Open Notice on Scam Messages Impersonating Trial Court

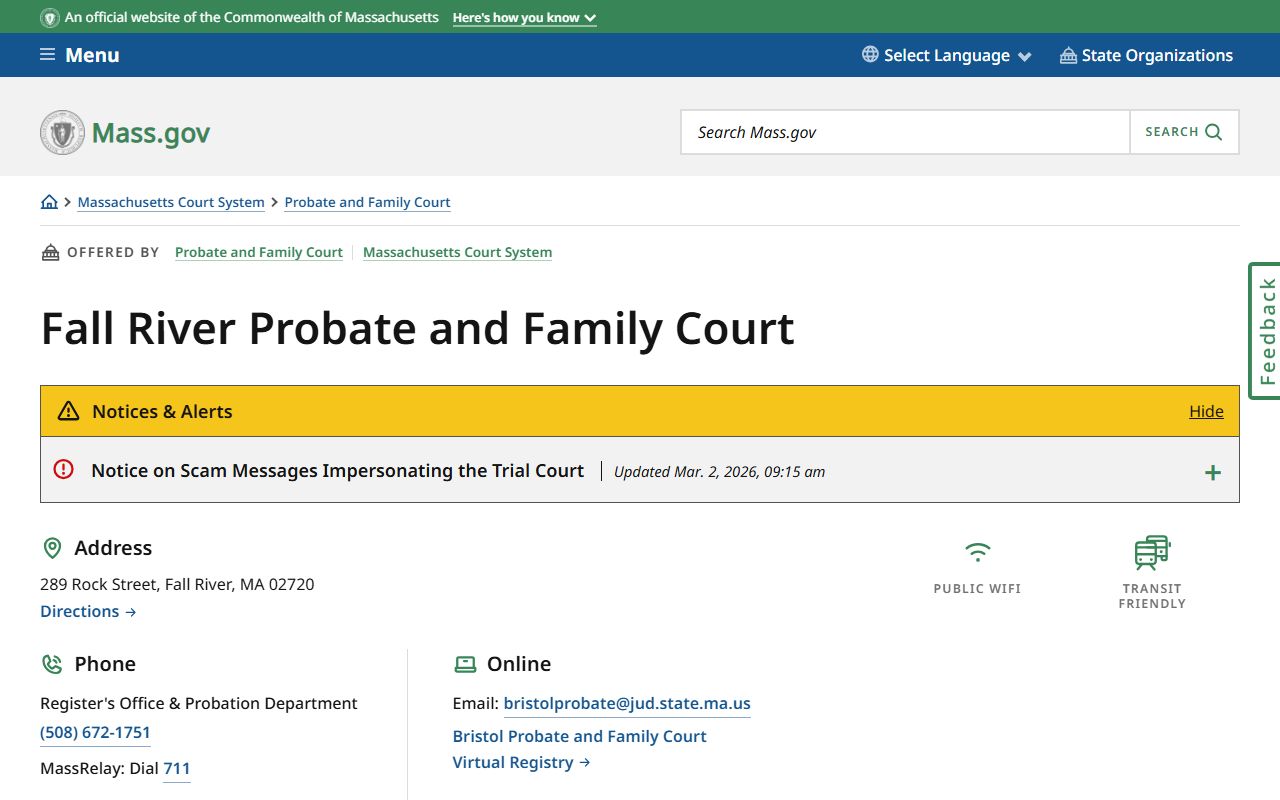[337, 470]
